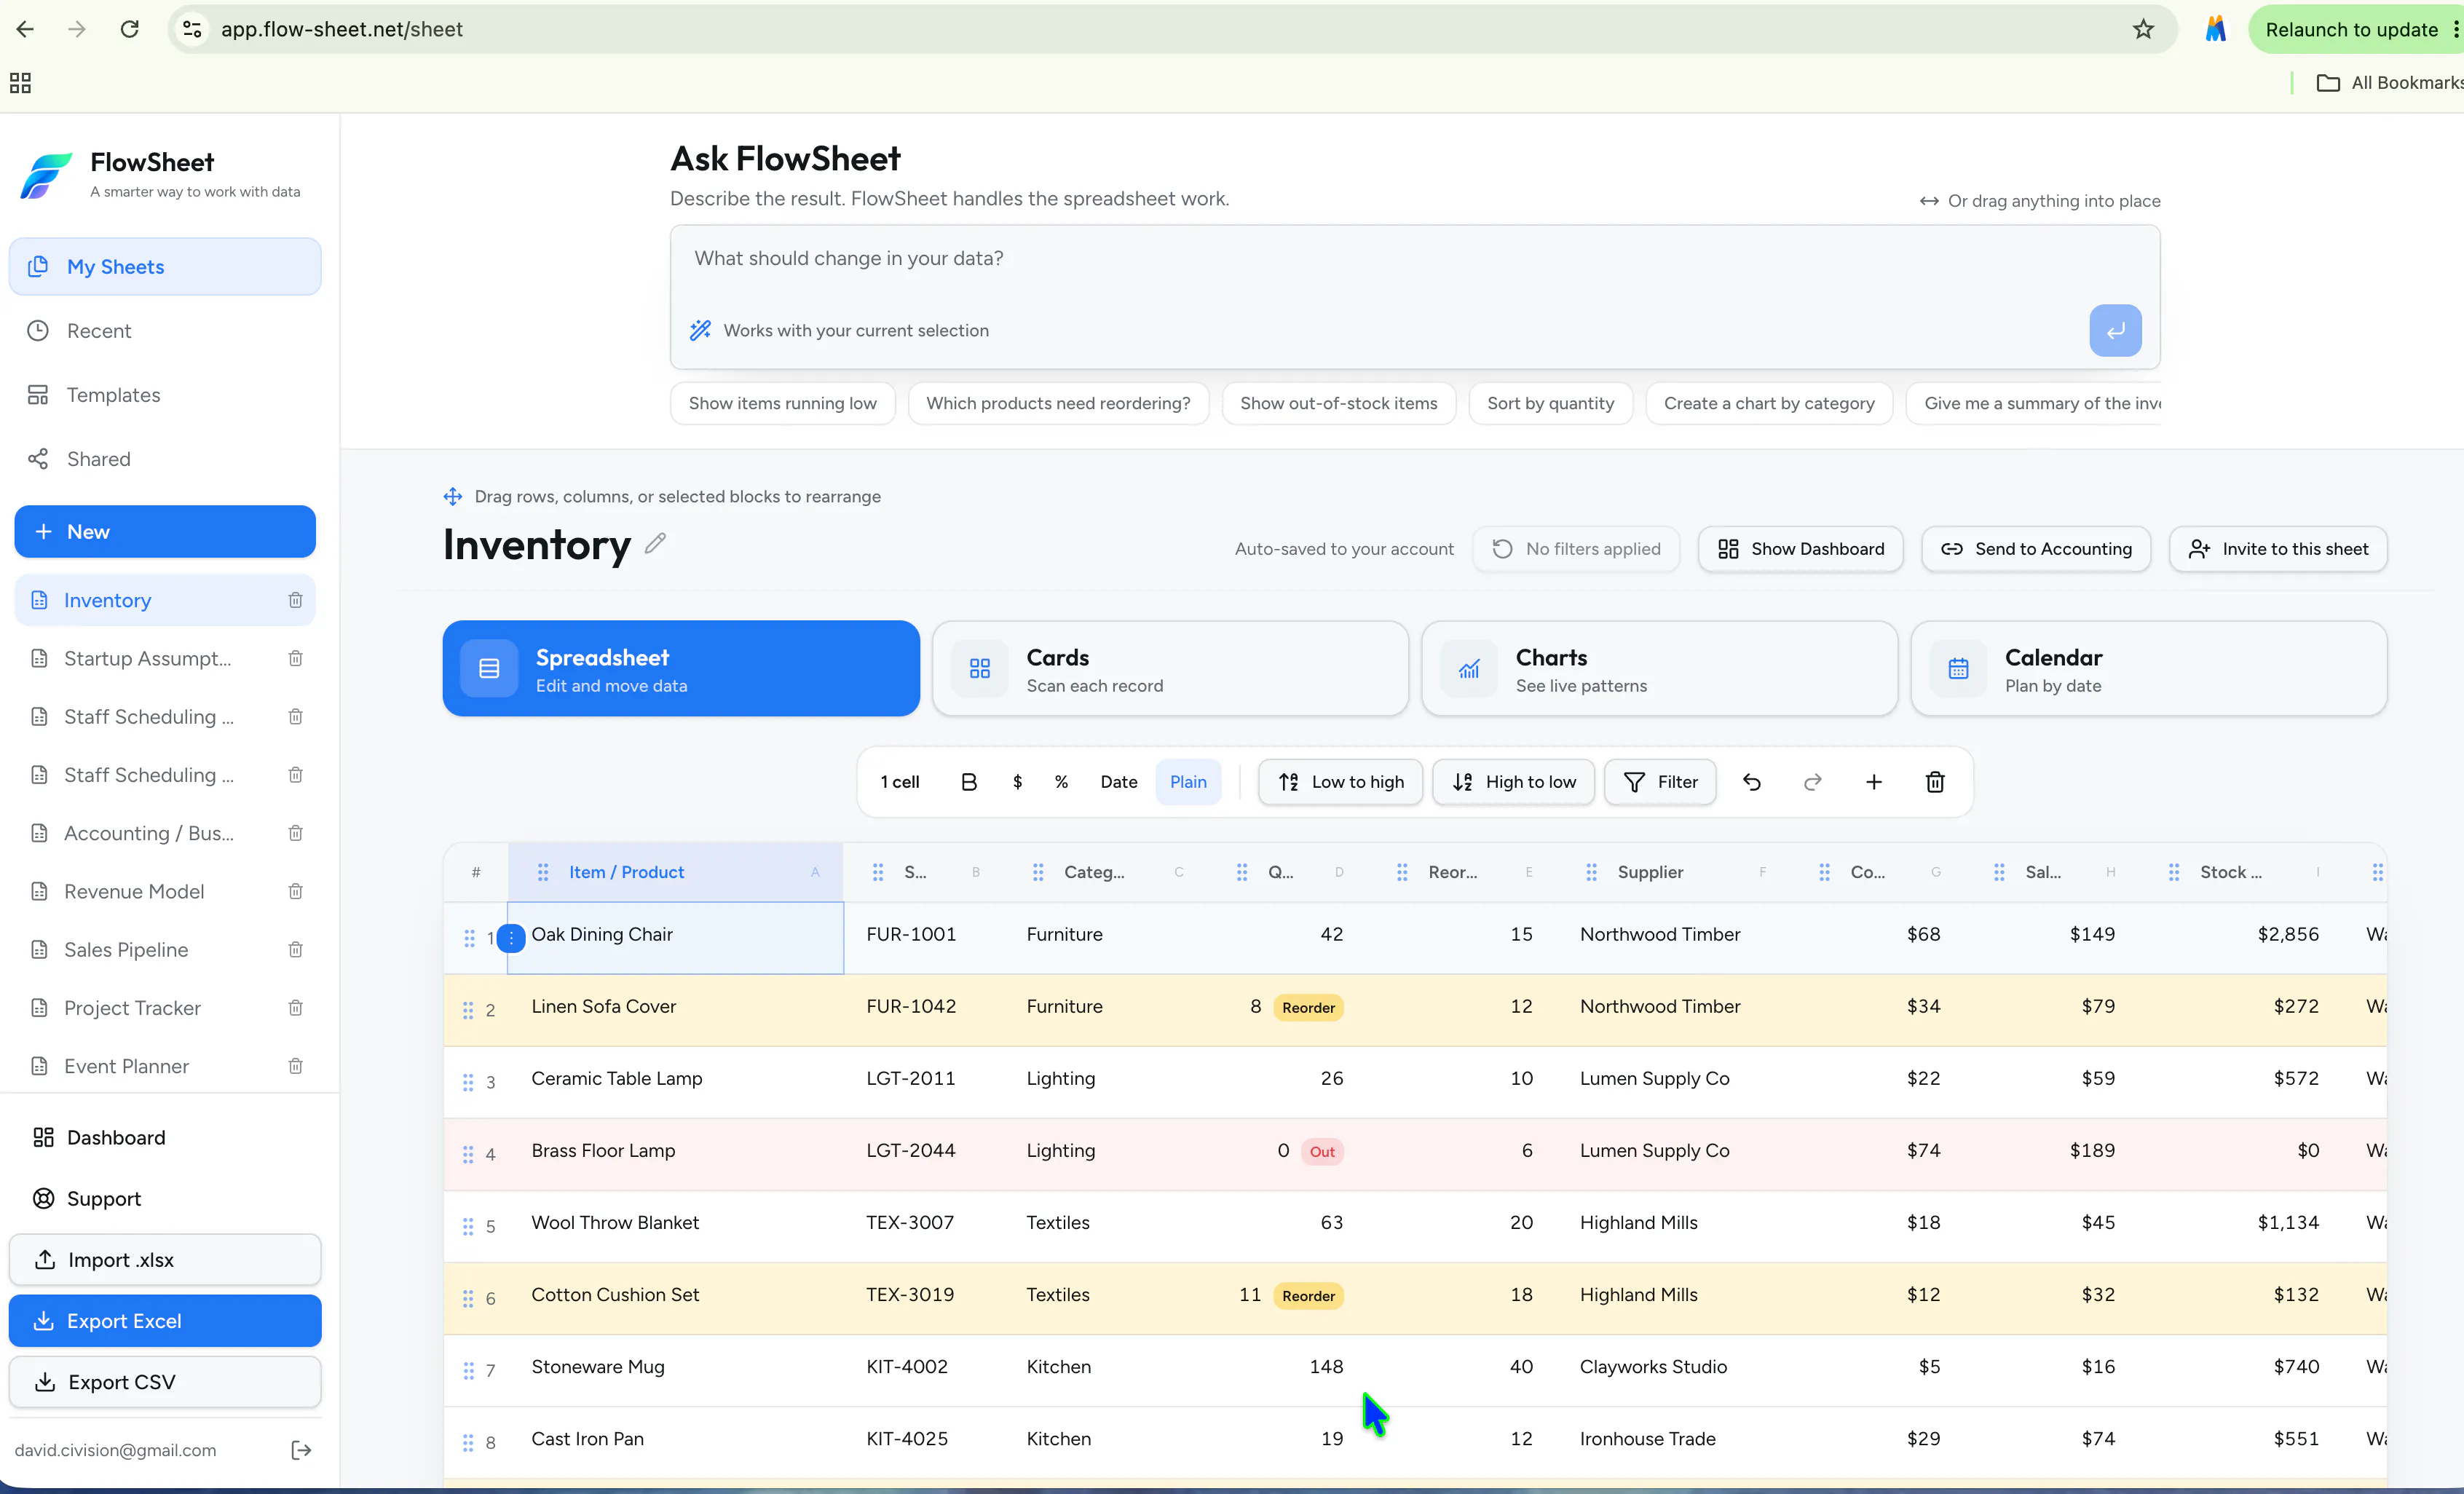
Task: Delete the Startup Assumpt... sheet via trash icon
Action: tap(295, 658)
